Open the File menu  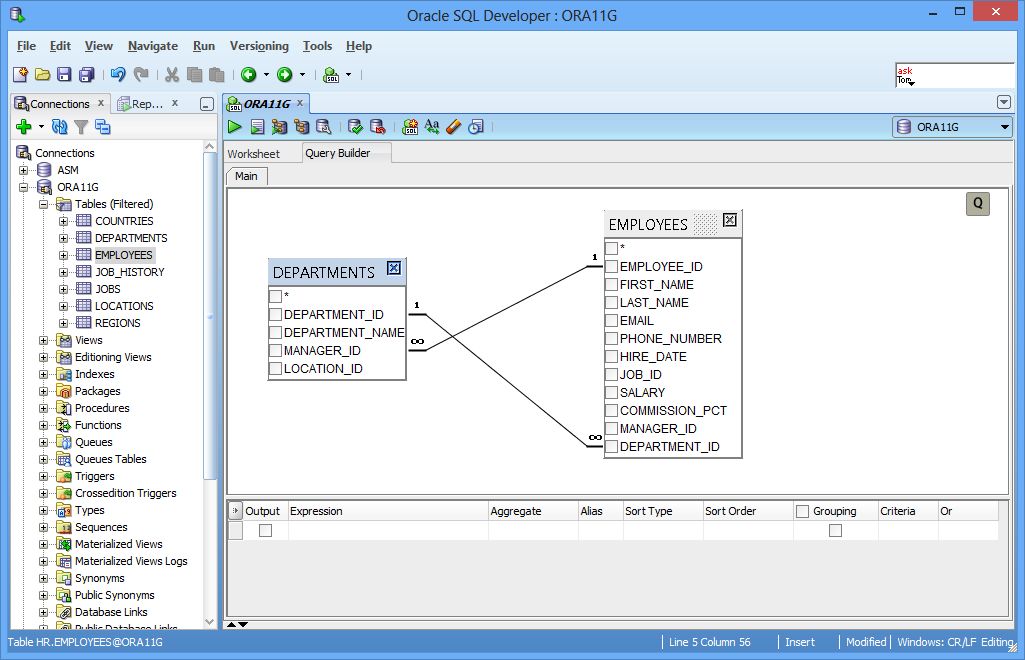pyautogui.click(x=26, y=46)
